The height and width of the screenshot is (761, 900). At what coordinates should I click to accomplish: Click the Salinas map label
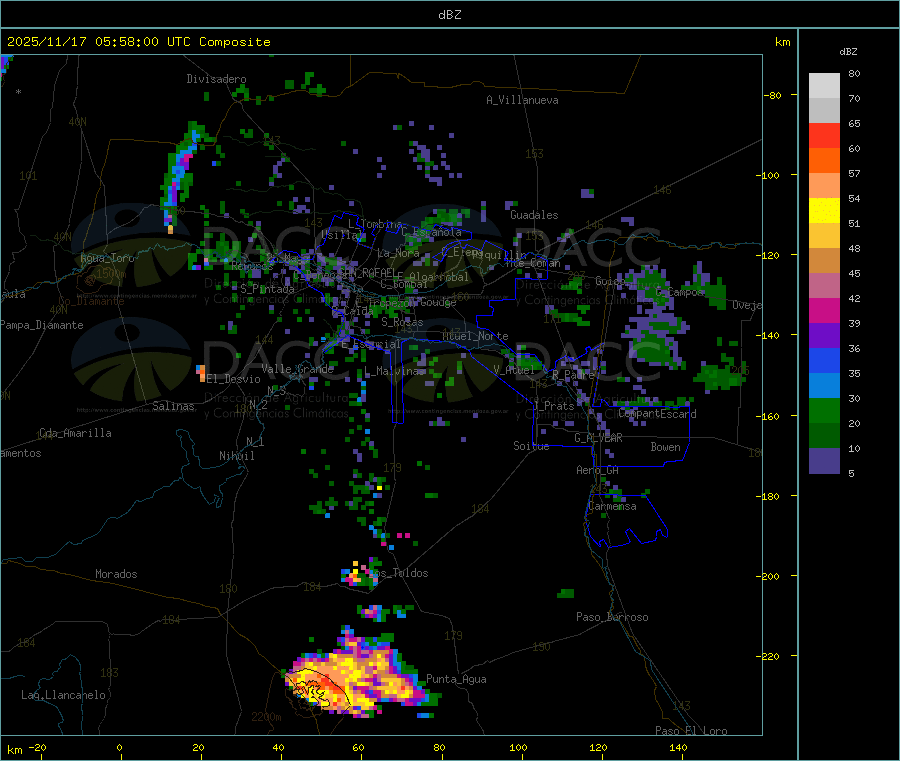pos(173,406)
